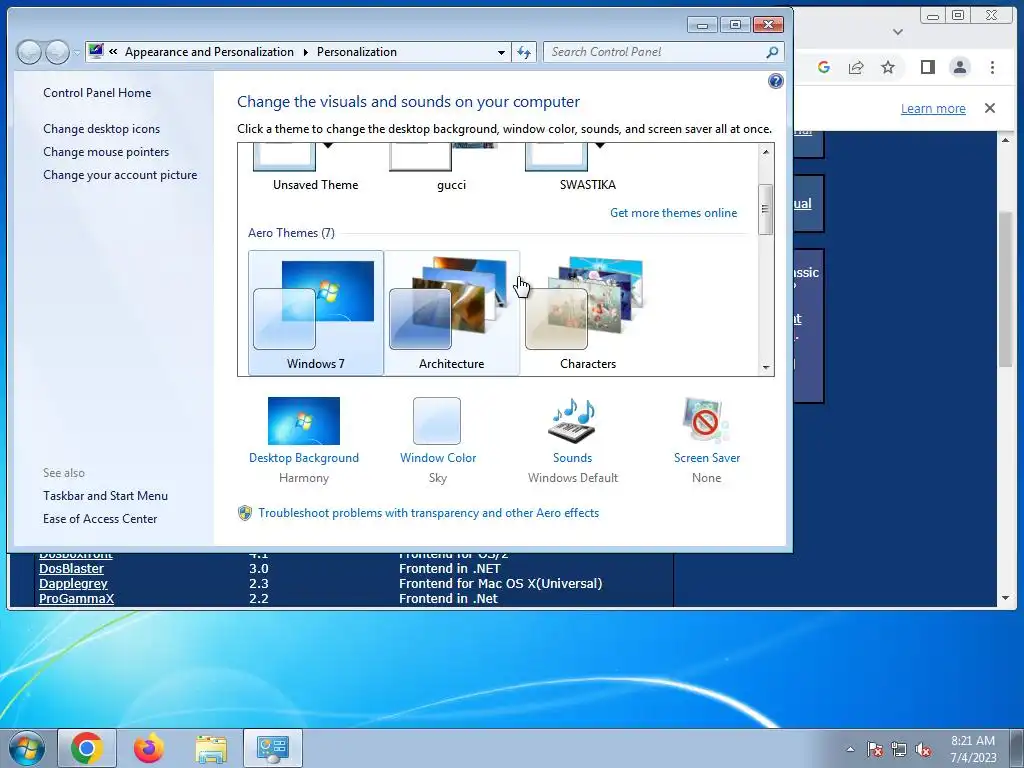Click the shield icon beside Troubleshoot
This screenshot has height=768, width=1024.
(245, 513)
